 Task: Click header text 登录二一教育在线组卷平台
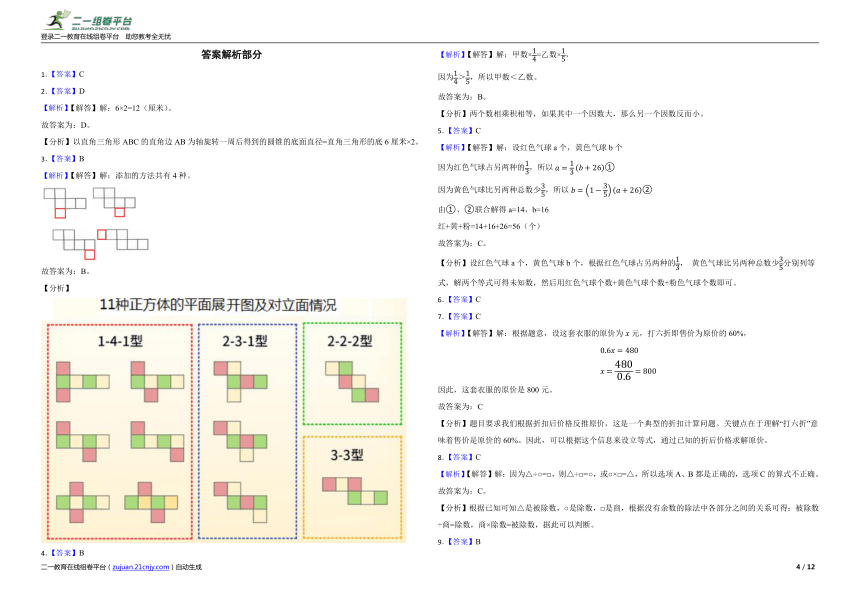click(80, 37)
